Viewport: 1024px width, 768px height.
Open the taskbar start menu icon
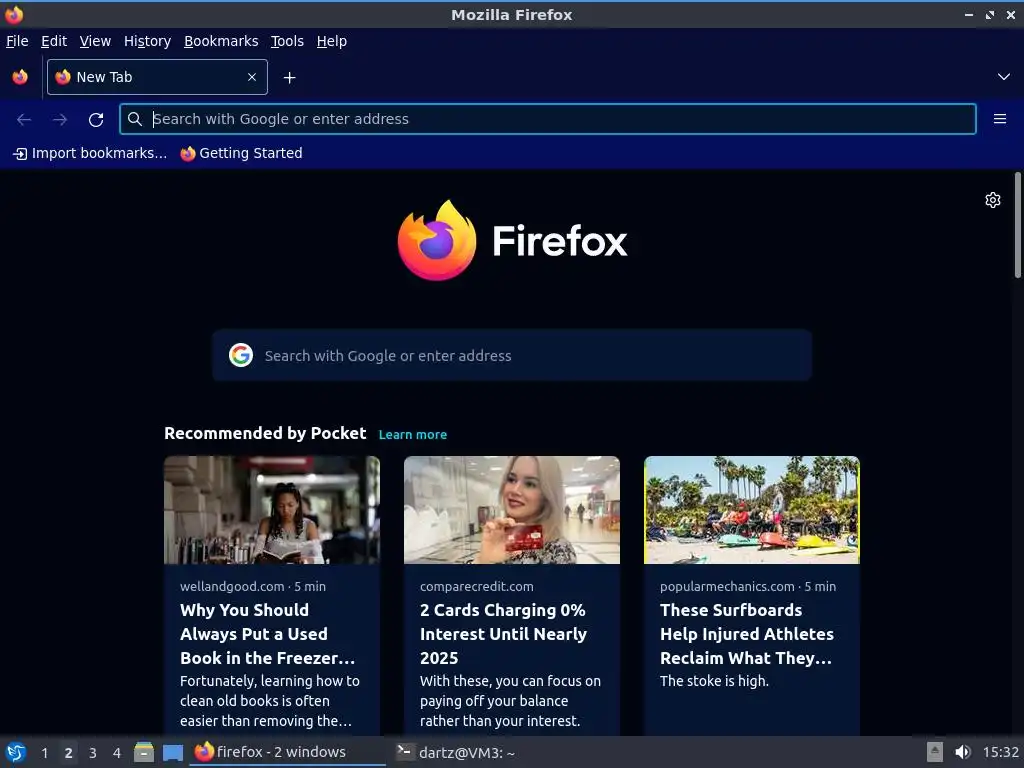[x=16, y=752]
